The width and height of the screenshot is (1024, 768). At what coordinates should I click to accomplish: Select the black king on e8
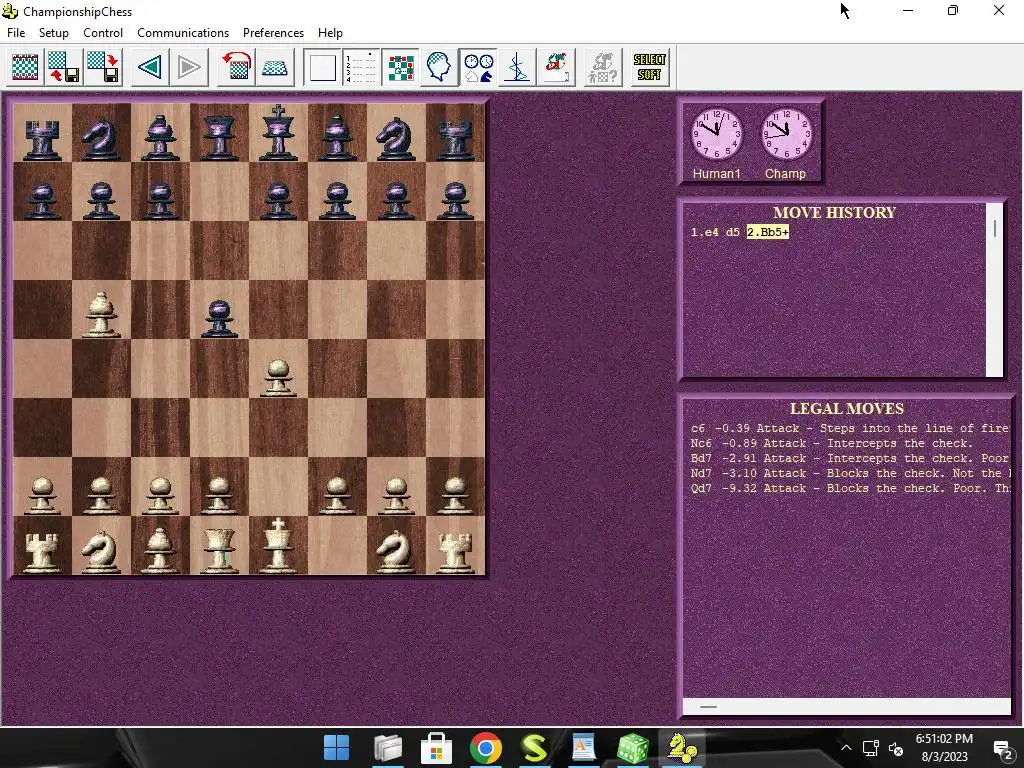pos(278,133)
